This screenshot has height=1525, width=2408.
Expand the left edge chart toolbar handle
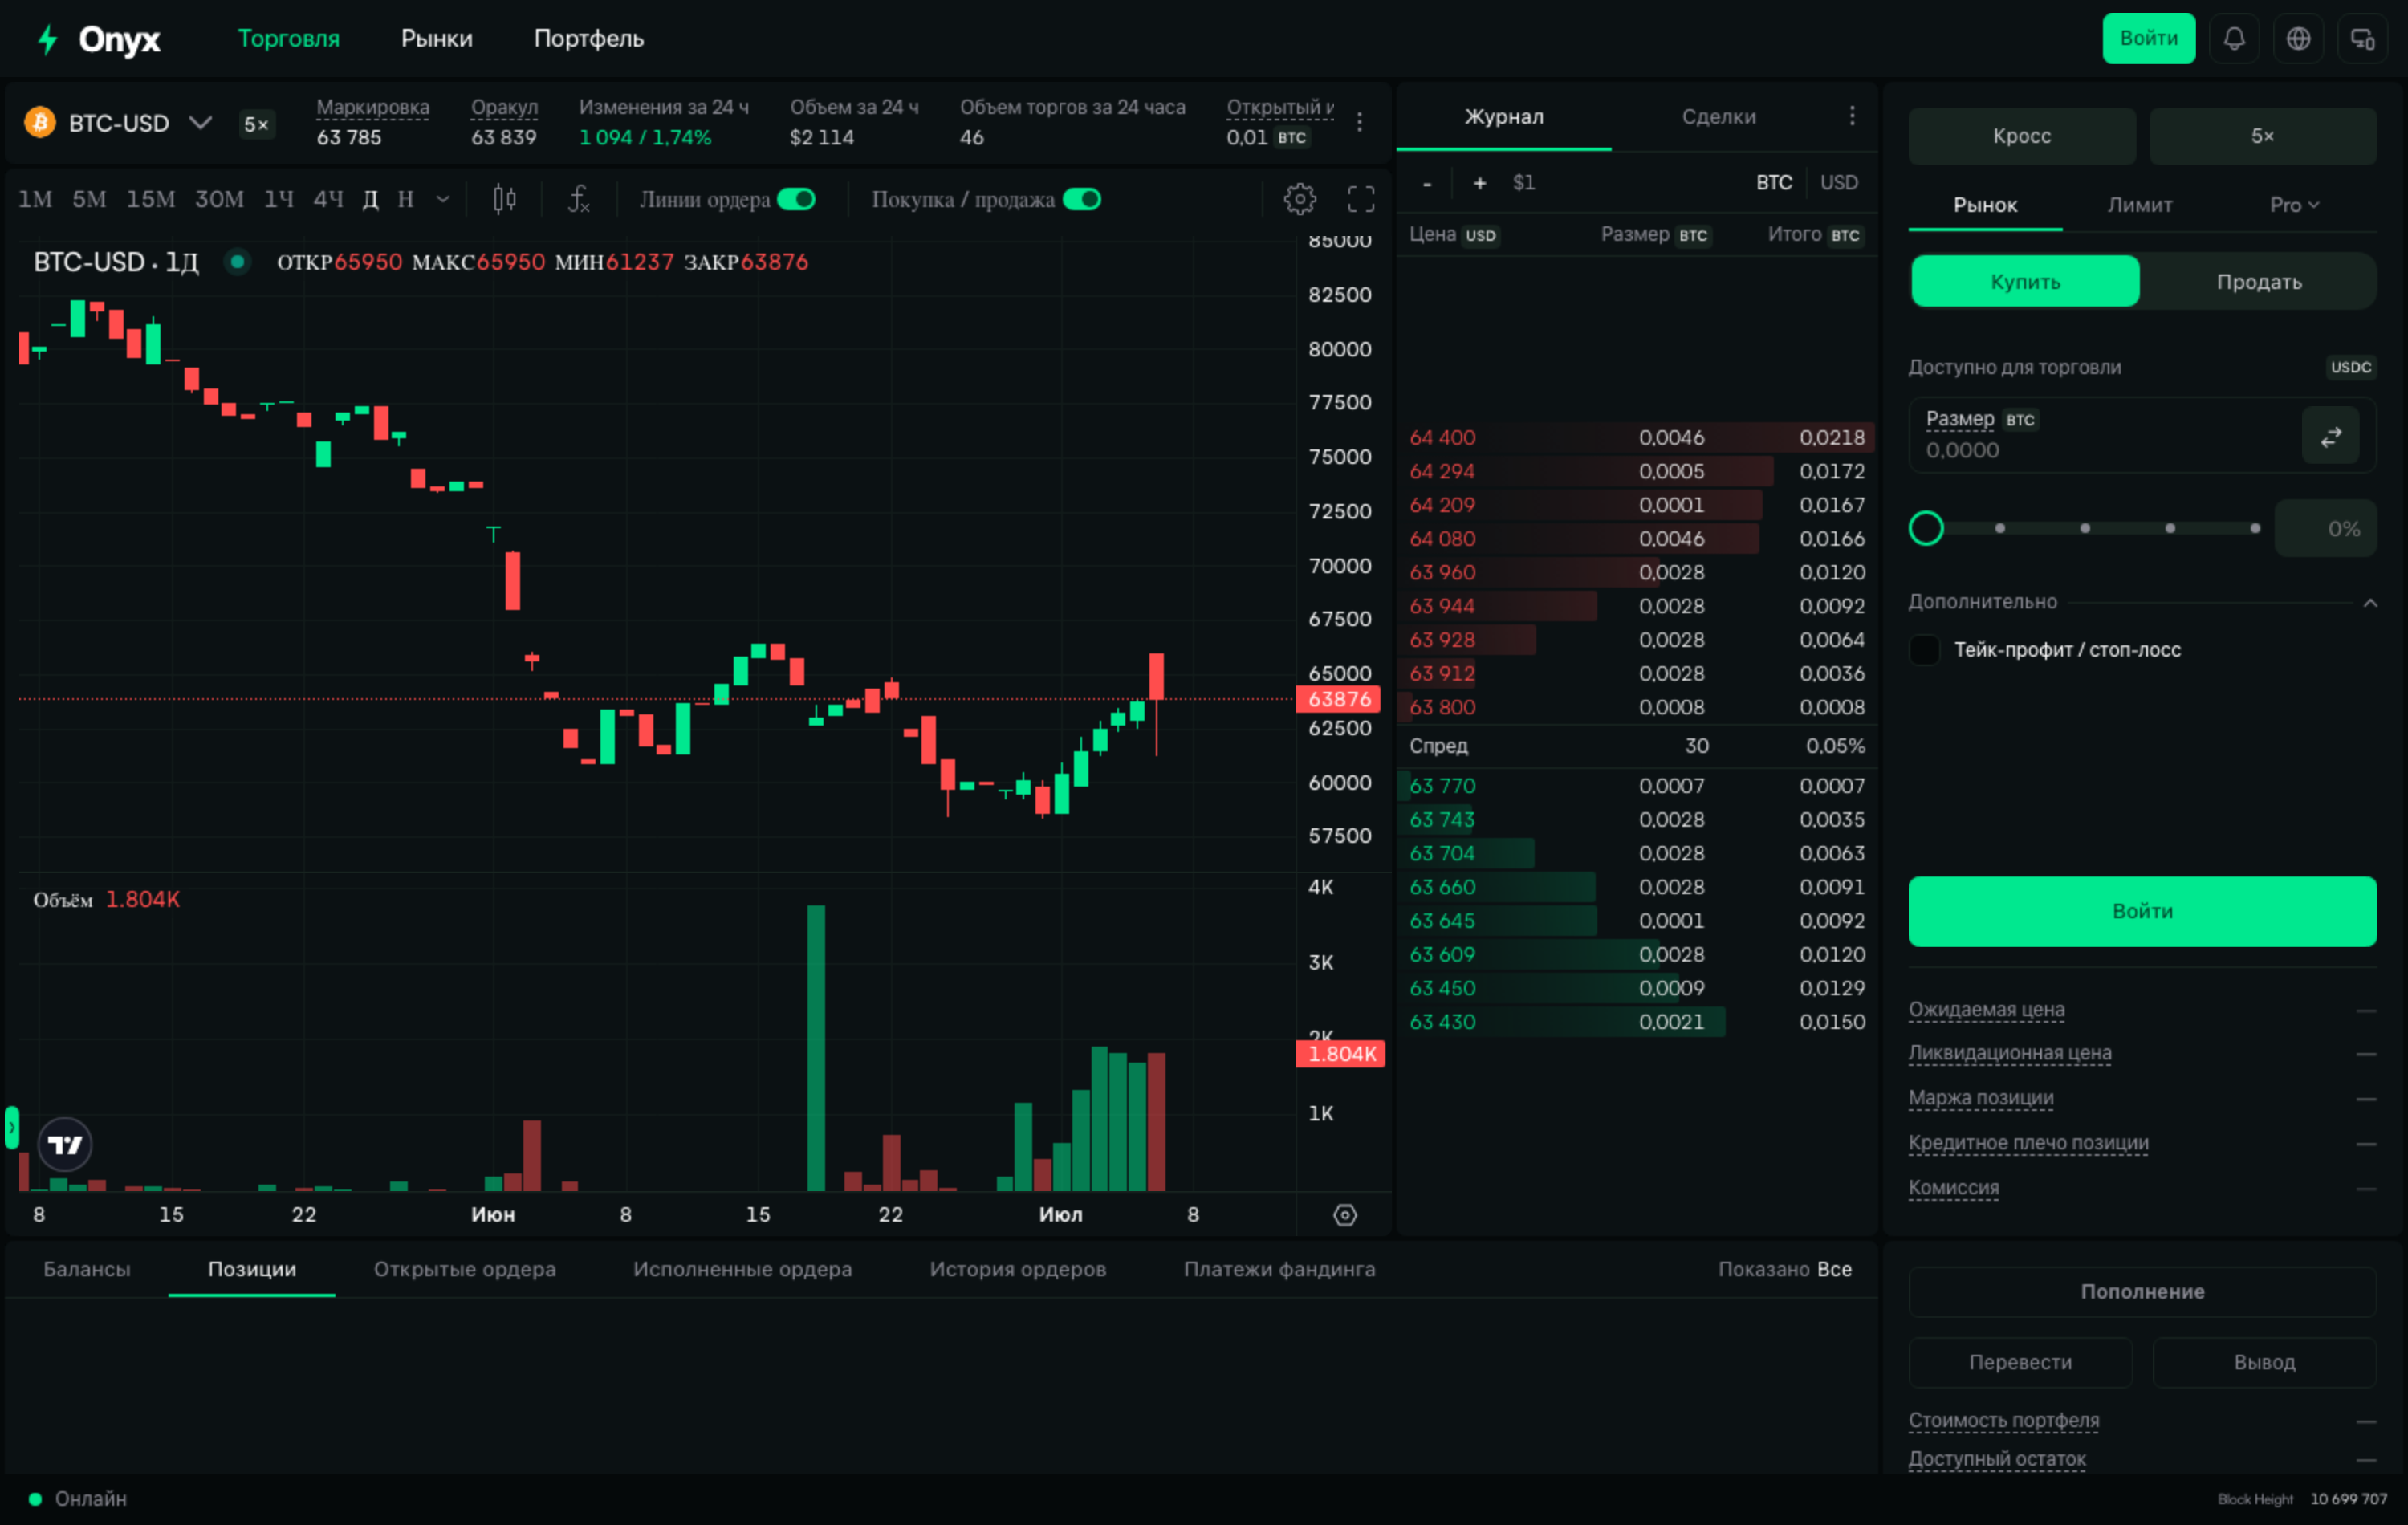coord(12,1127)
